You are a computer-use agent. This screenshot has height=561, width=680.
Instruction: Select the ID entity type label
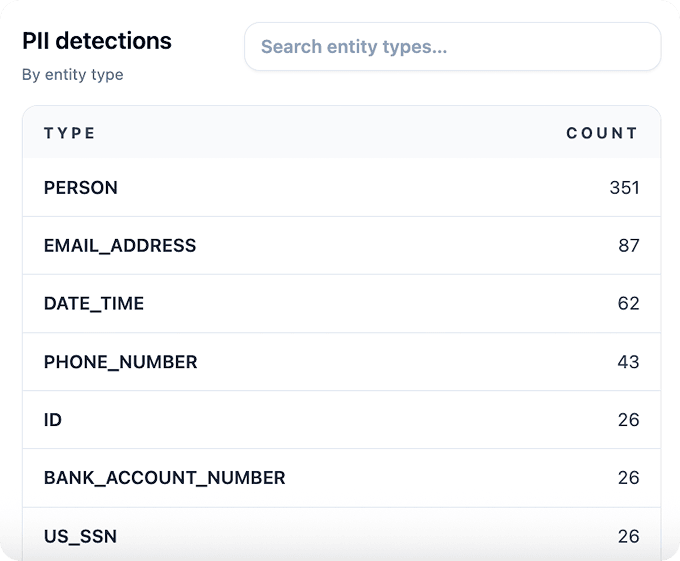(x=53, y=420)
